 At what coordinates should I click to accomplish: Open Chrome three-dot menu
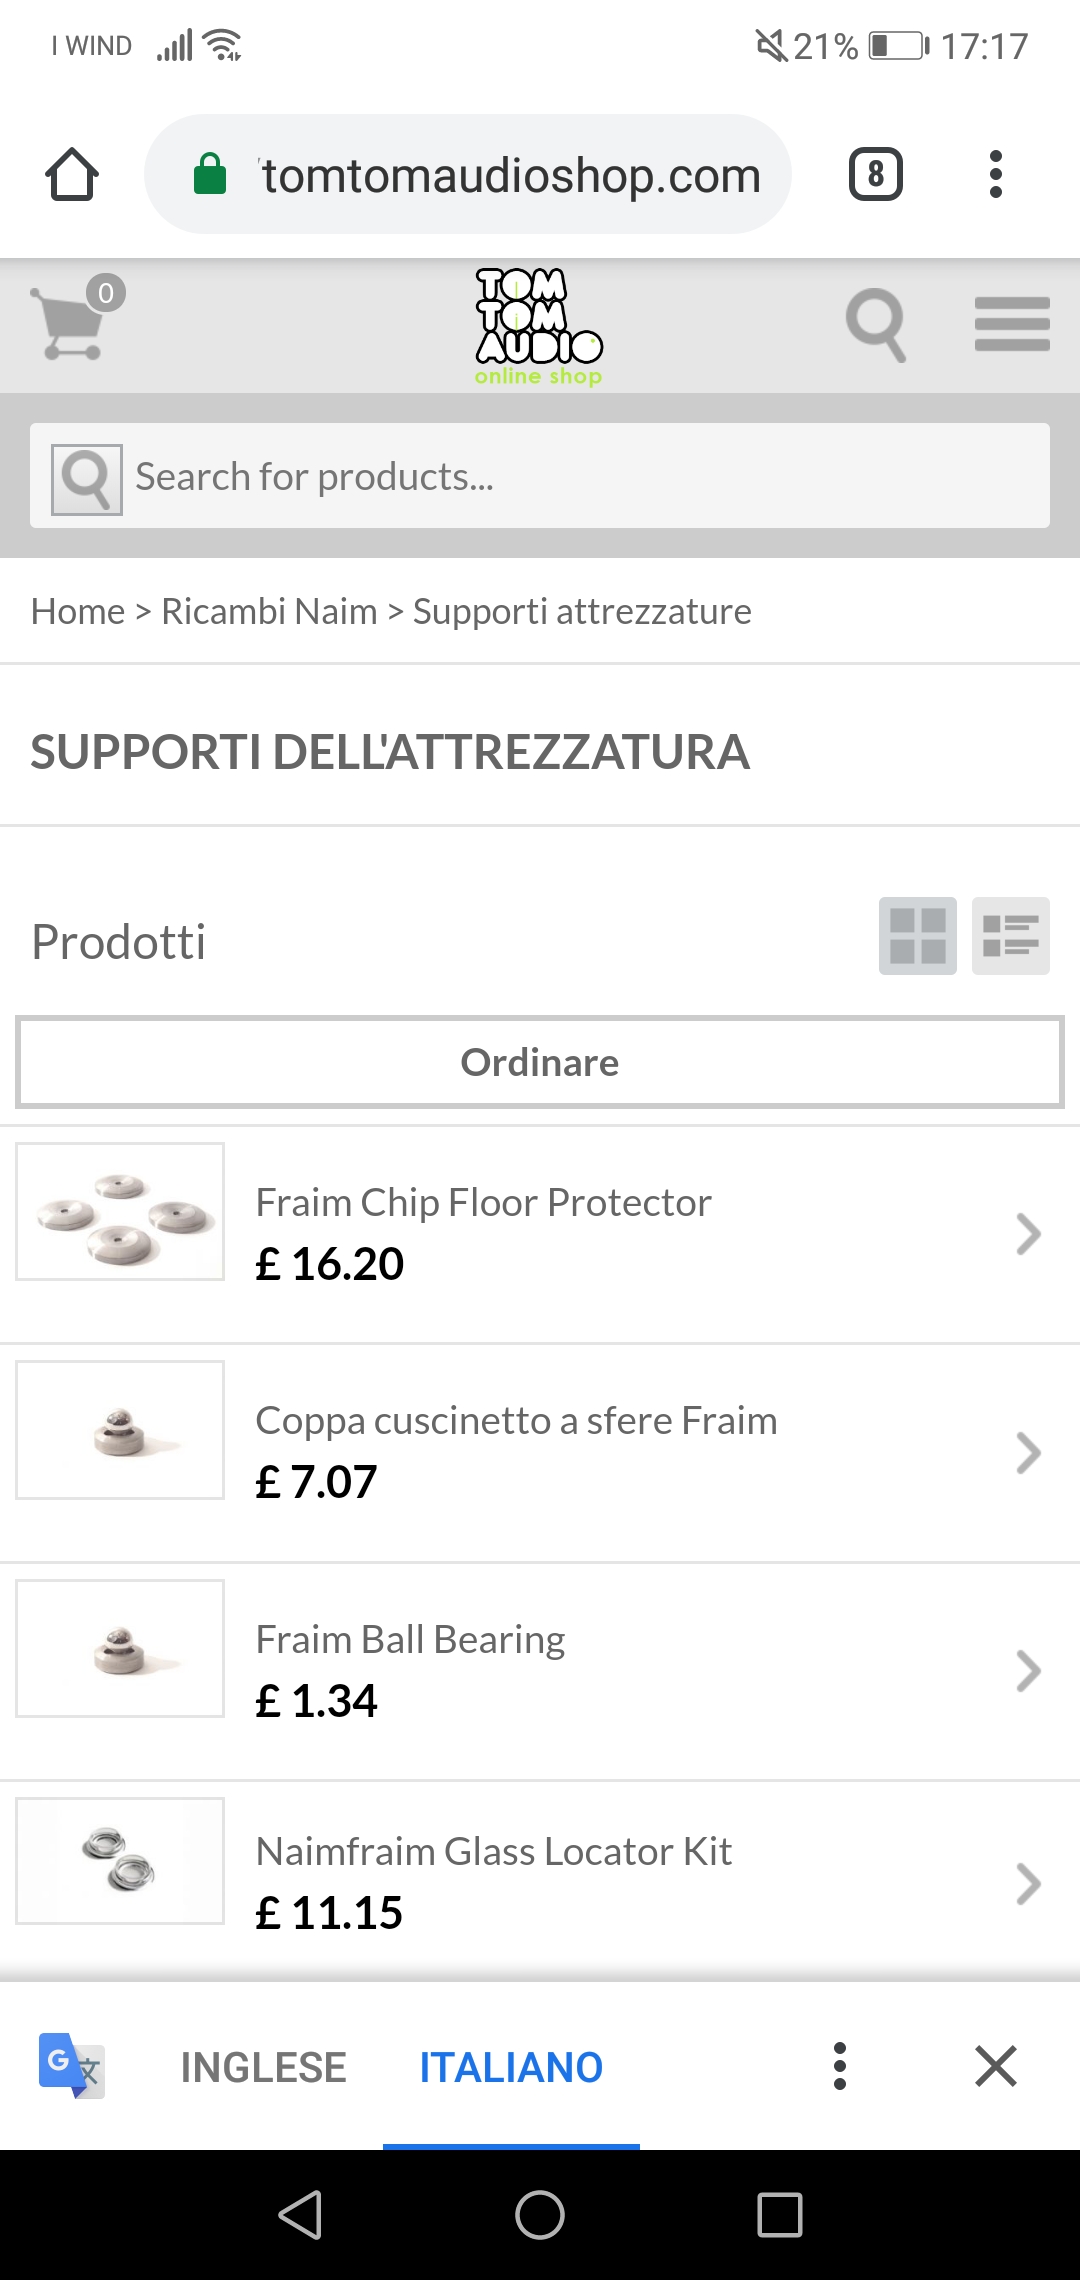pyautogui.click(x=995, y=175)
